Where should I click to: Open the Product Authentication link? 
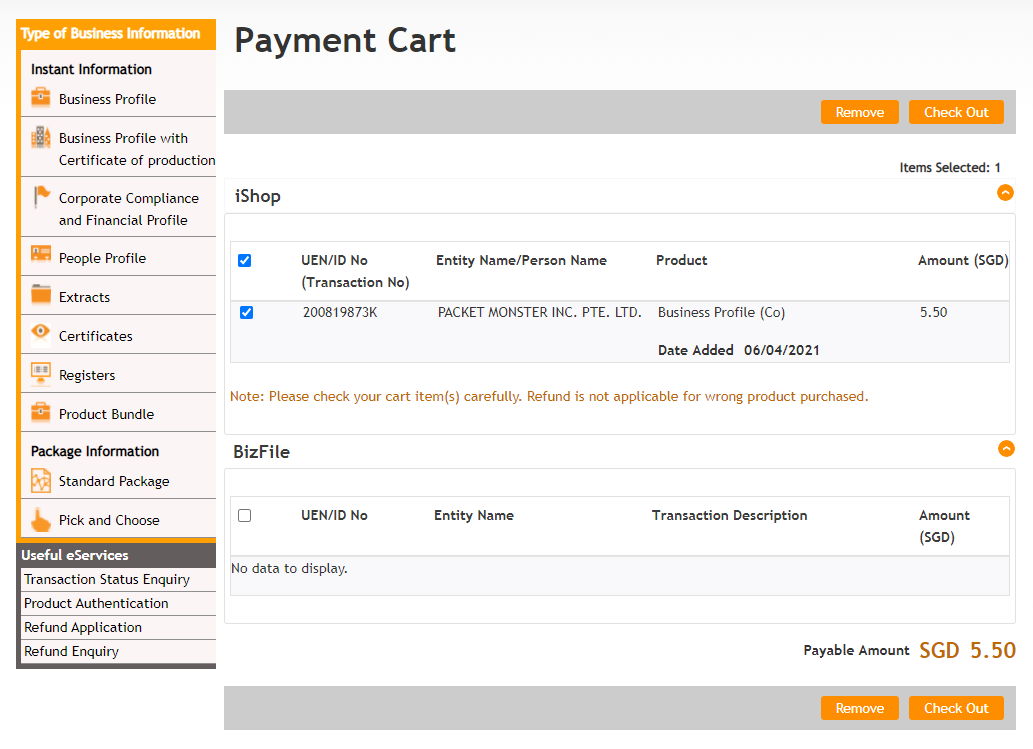[x=96, y=604]
